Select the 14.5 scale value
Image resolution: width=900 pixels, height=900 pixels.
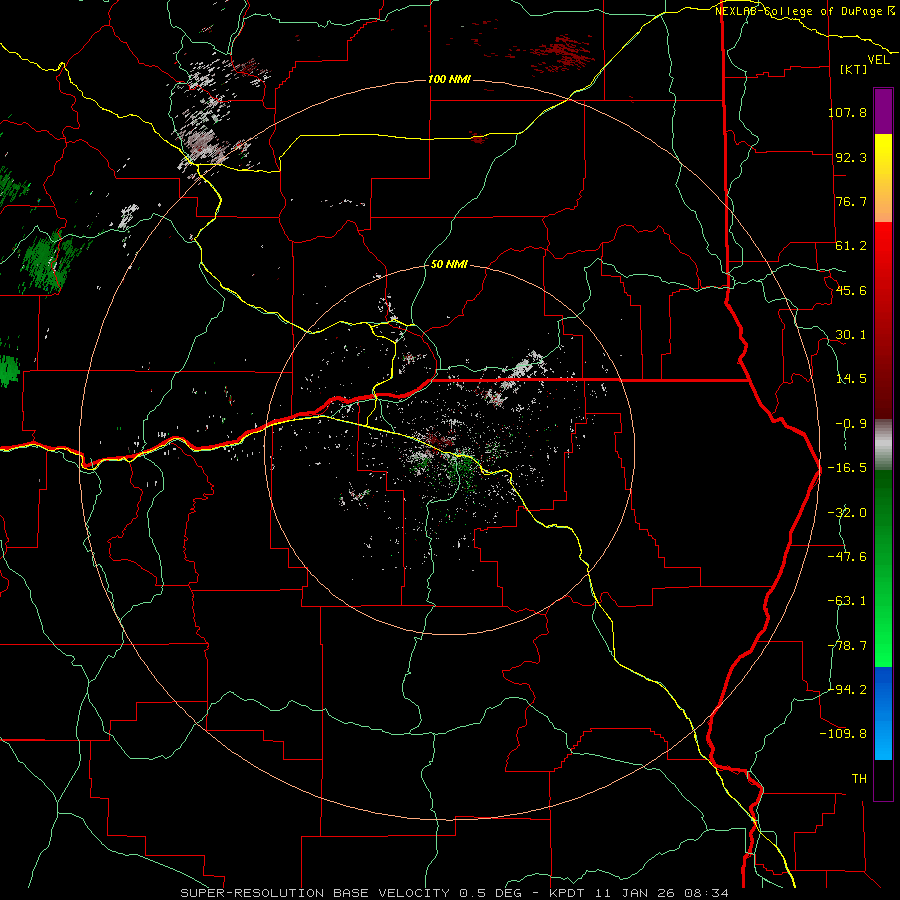(x=851, y=379)
